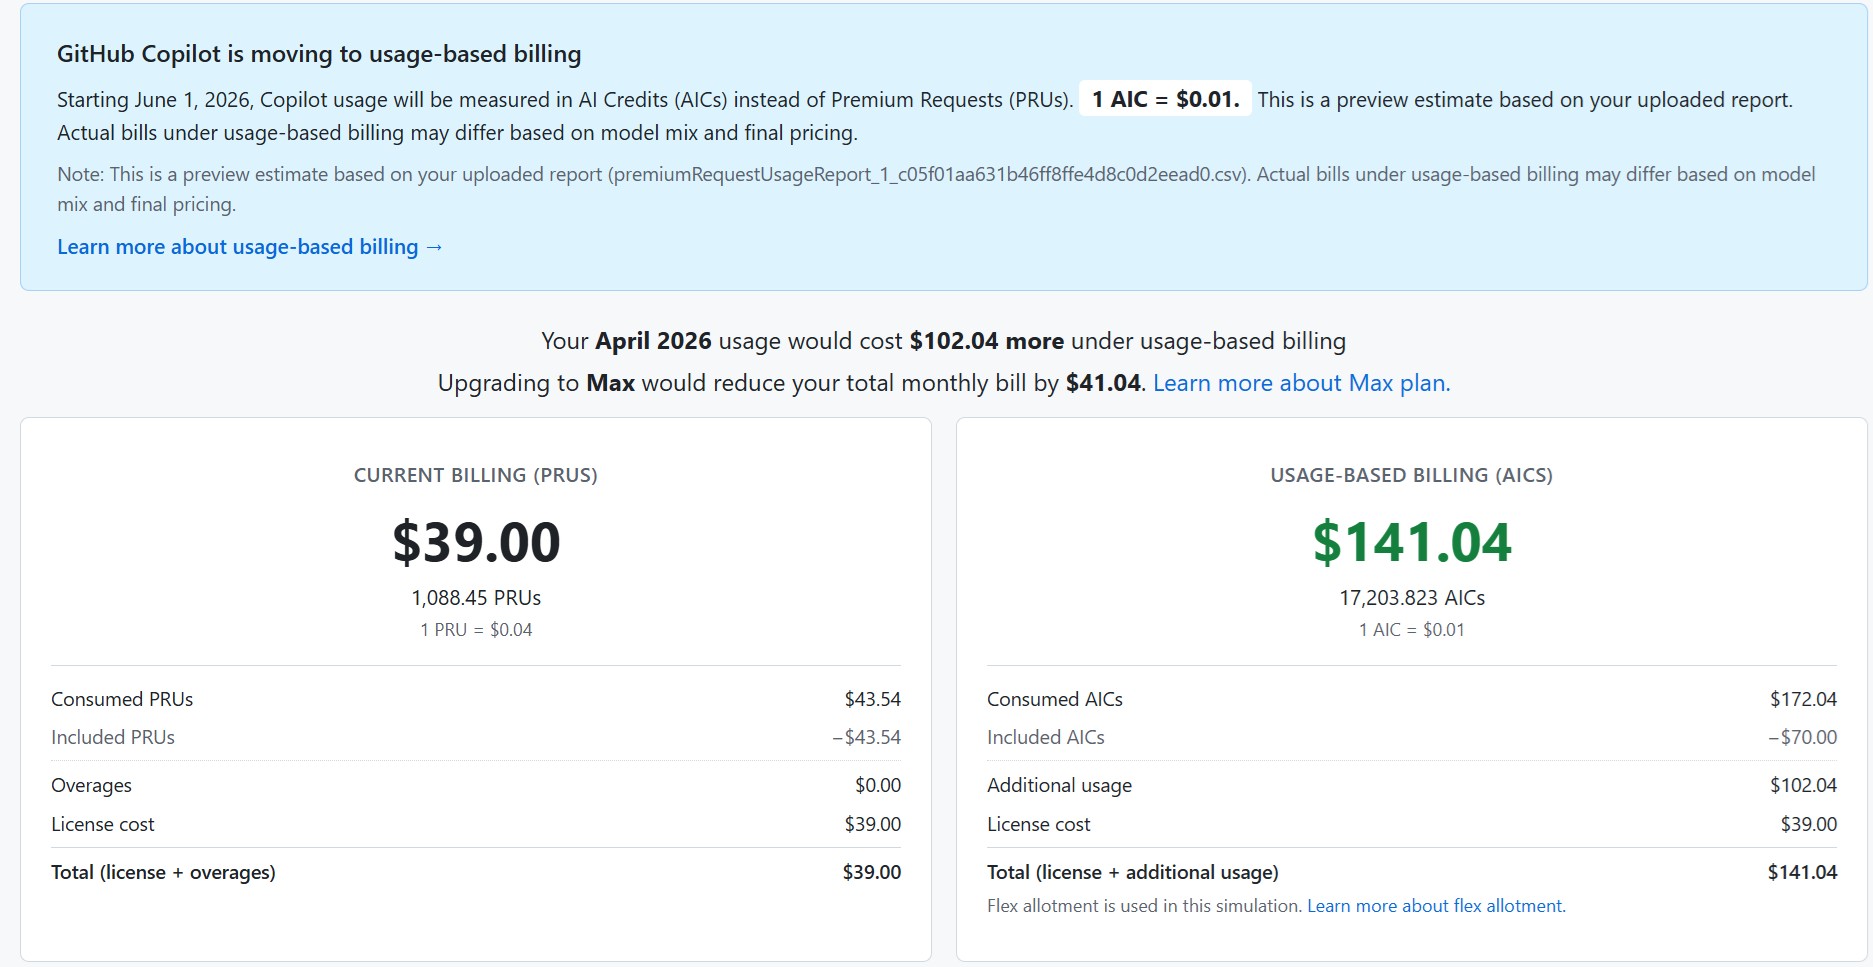The height and width of the screenshot is (967, 1873).
Task: Select the '1,088.45 PRUs' usage figure
Action: pyautogui.click(x=476, y=598)
